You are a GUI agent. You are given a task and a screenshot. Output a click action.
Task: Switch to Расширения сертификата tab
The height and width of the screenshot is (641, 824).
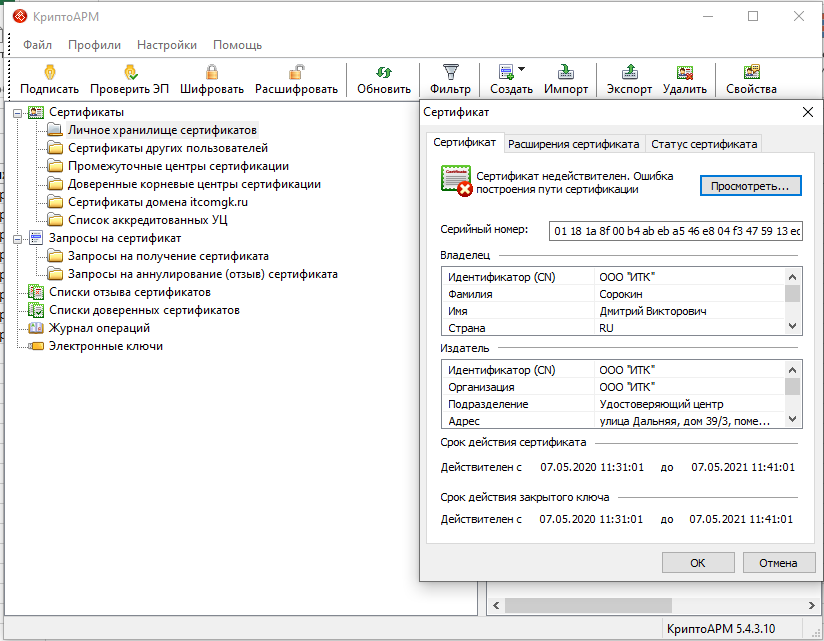point(573,144)
